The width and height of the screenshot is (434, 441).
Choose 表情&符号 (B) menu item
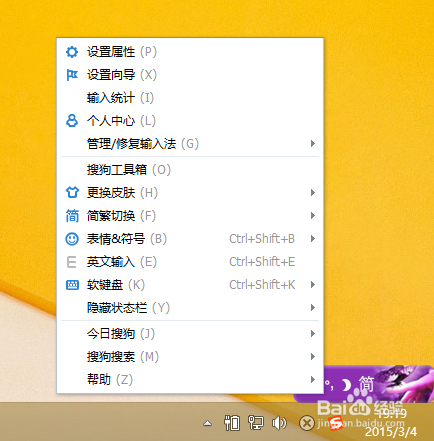tap(190, 239)
